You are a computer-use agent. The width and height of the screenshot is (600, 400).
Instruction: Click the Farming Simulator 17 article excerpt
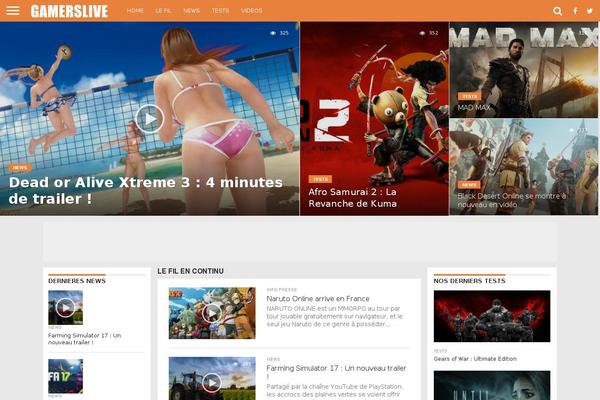(334, 390)
